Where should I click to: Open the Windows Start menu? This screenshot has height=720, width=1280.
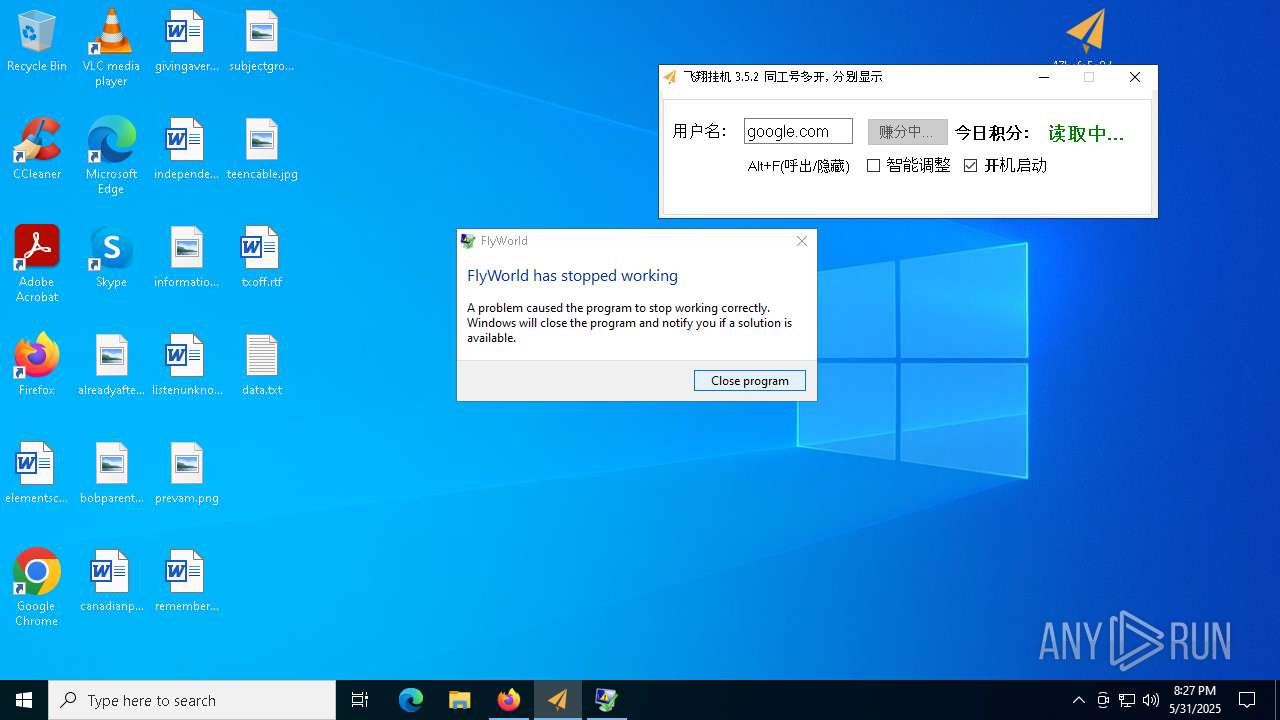click(x=24, y=700)
